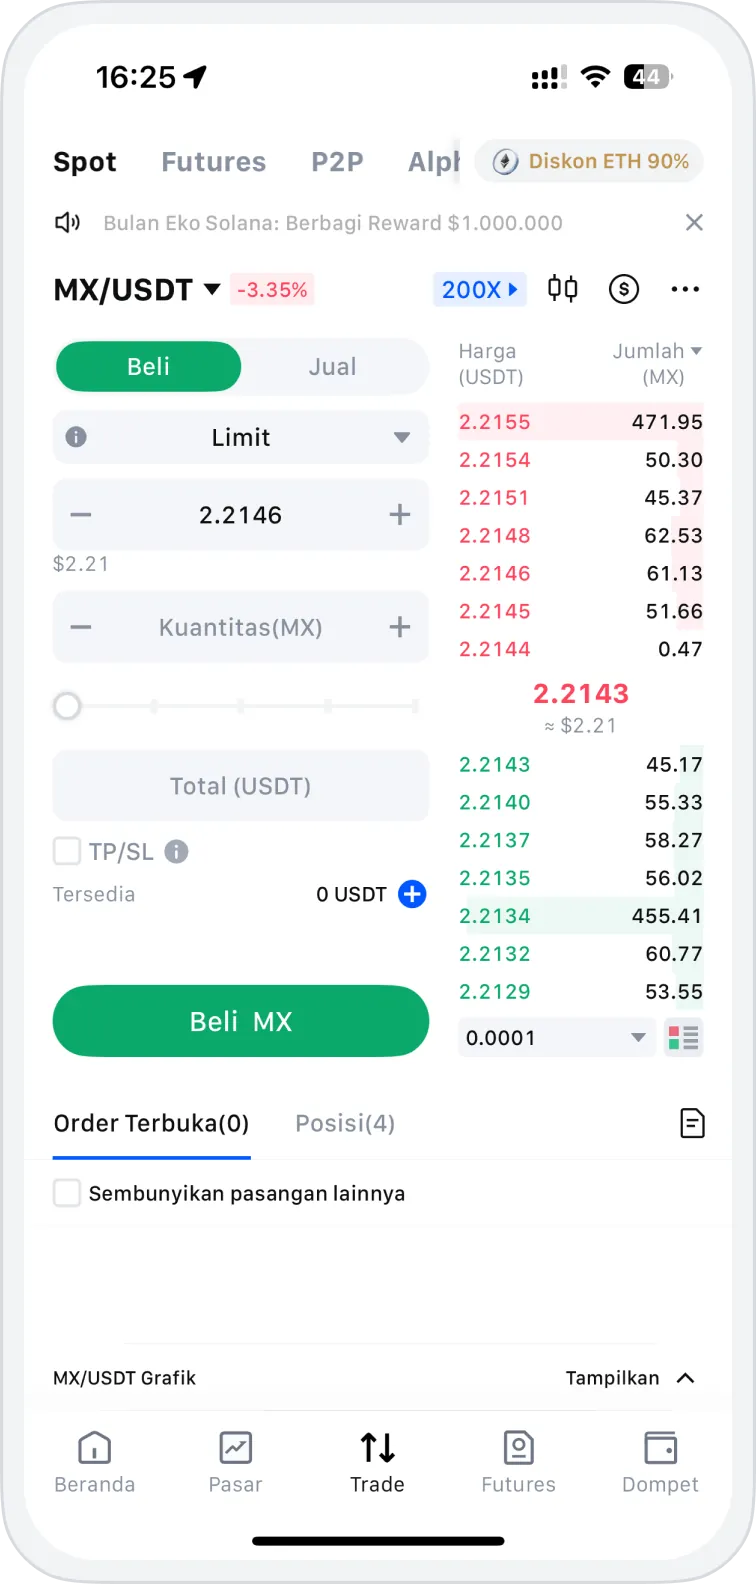Tap the blue plus deposit USDT icon
756x1584 pixels.
point(412,894)
